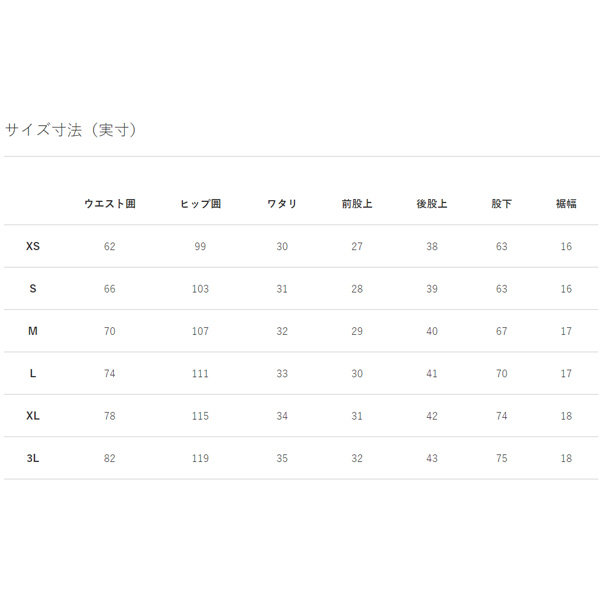Click the M size row label
600x600 pixels.
(33, 331)
